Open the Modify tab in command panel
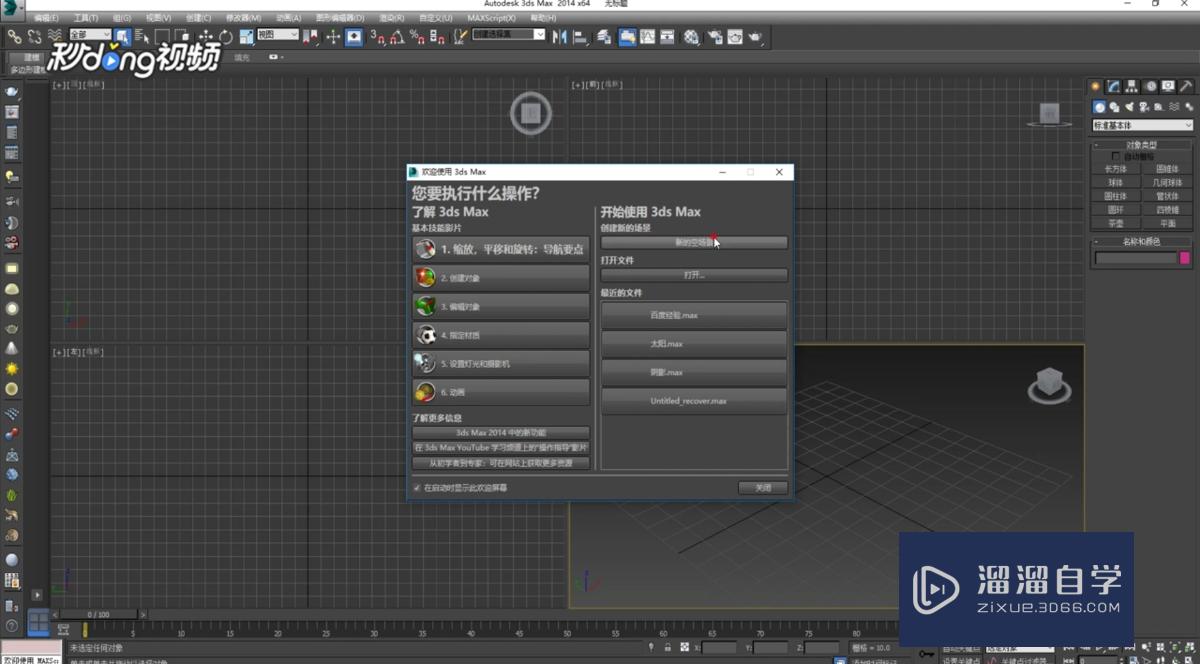The image size is (1200, 664). tap(1113, 87)
